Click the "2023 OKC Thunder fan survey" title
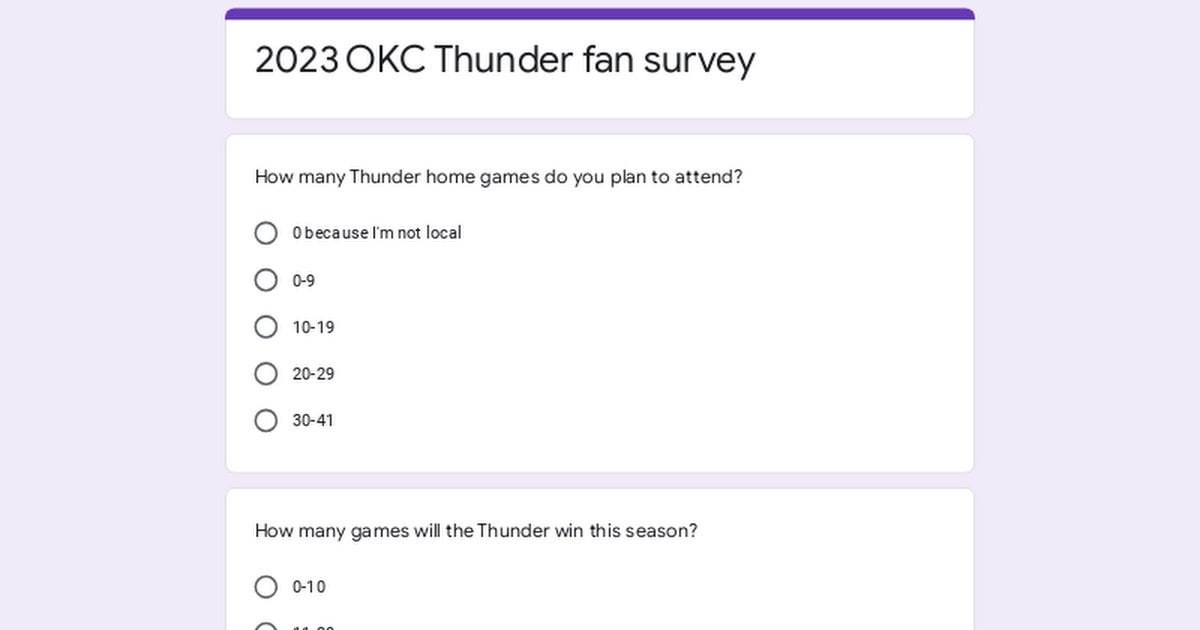Image resolution: width=1200 pixels, height=630 pixels. [505, 60]
